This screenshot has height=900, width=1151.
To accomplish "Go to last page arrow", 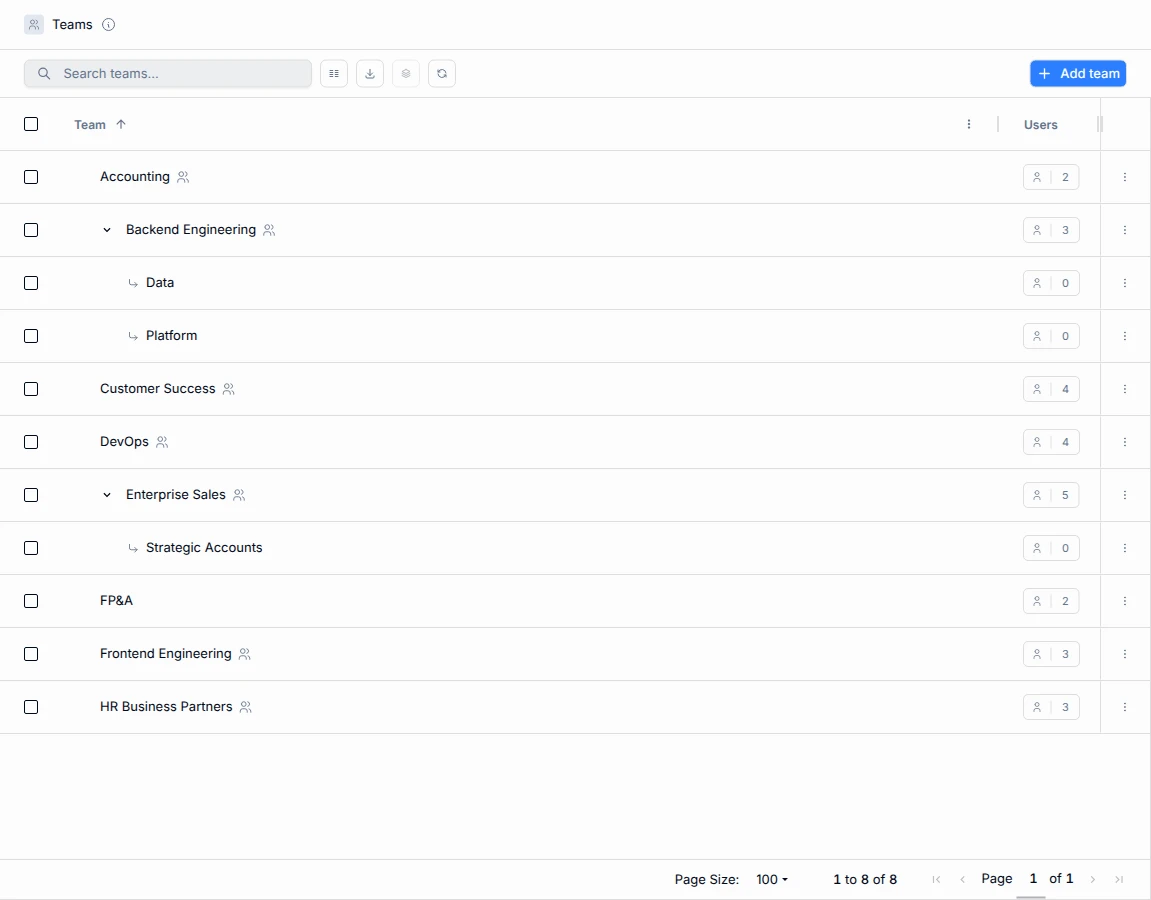I will coord(1119,879).
